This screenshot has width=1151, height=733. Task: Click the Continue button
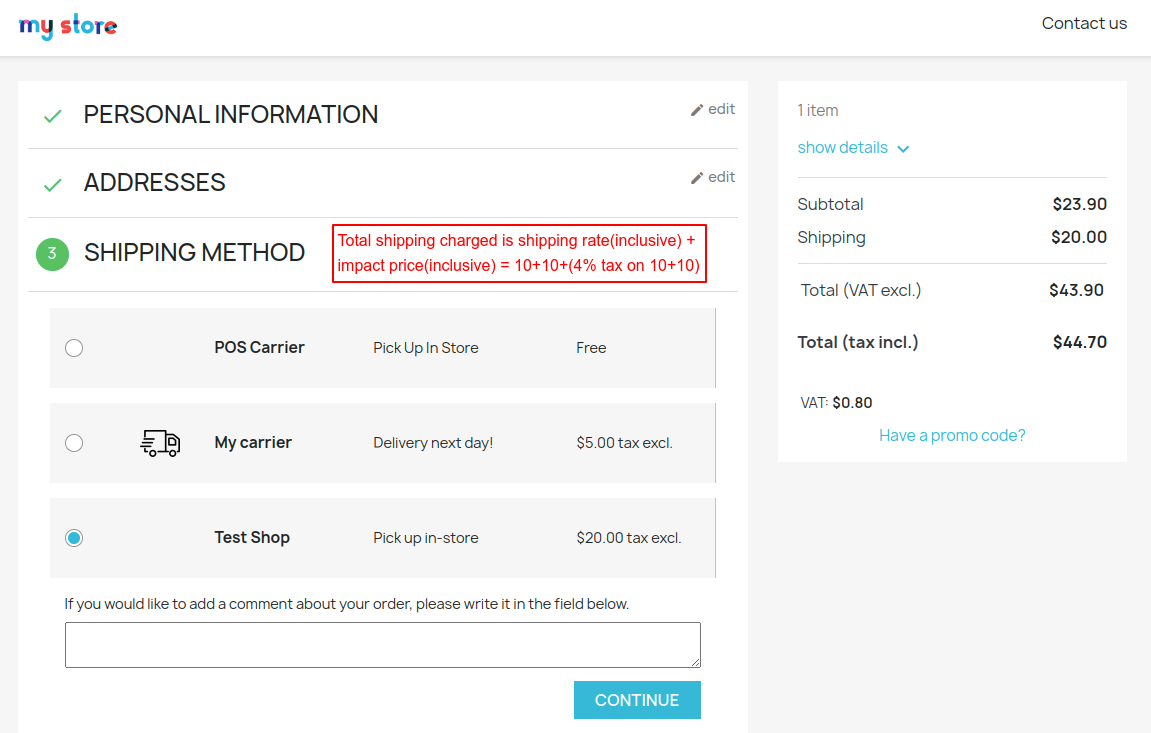pos(637,700)
